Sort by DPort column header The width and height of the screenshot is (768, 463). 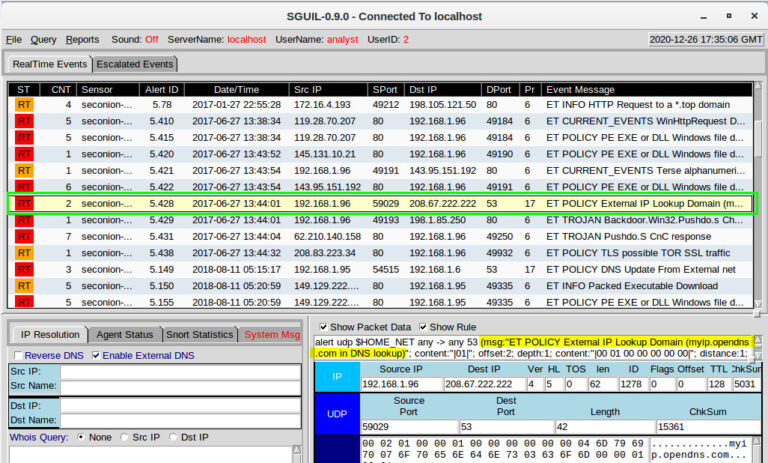click(x=499, y=90)
